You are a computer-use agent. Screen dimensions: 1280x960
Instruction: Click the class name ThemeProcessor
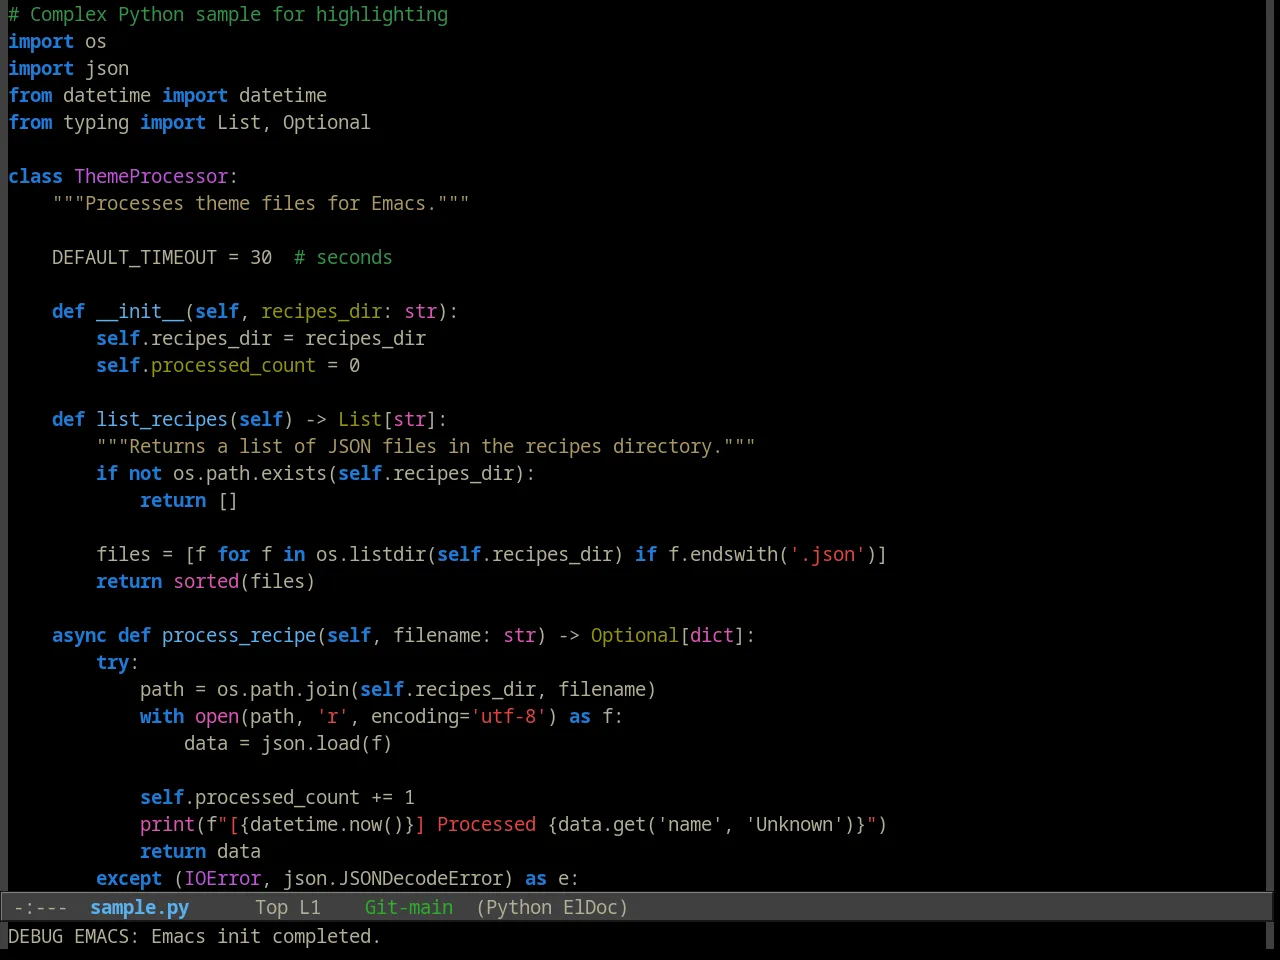[151, 177]
